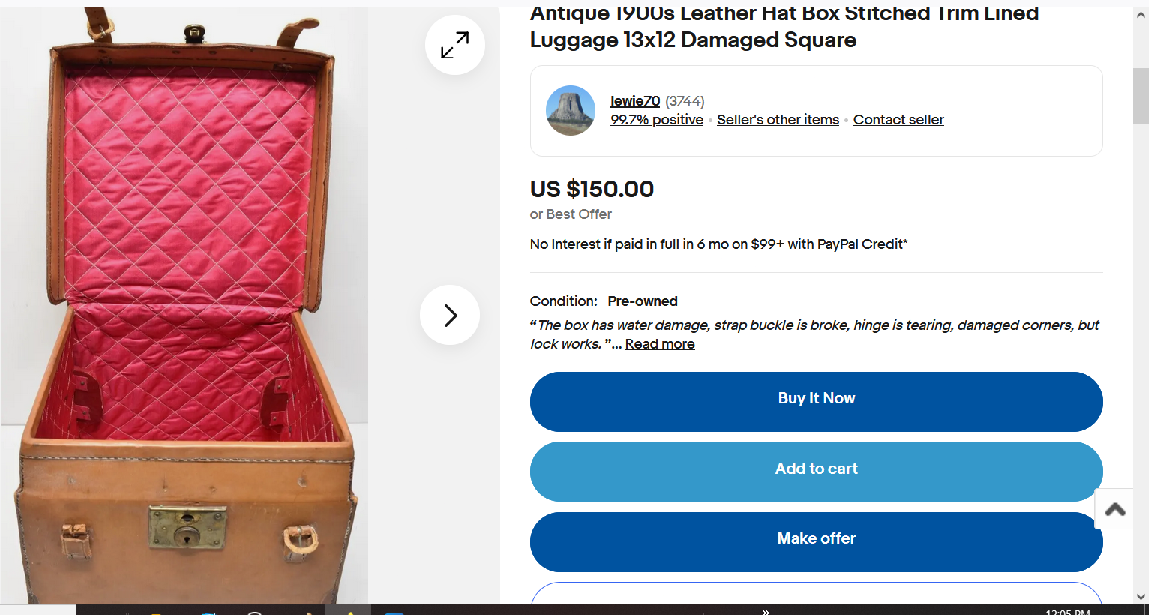View the 99.7% positive feedback link
Viewport: 1150px width, 615px height.
pos(657,120)
